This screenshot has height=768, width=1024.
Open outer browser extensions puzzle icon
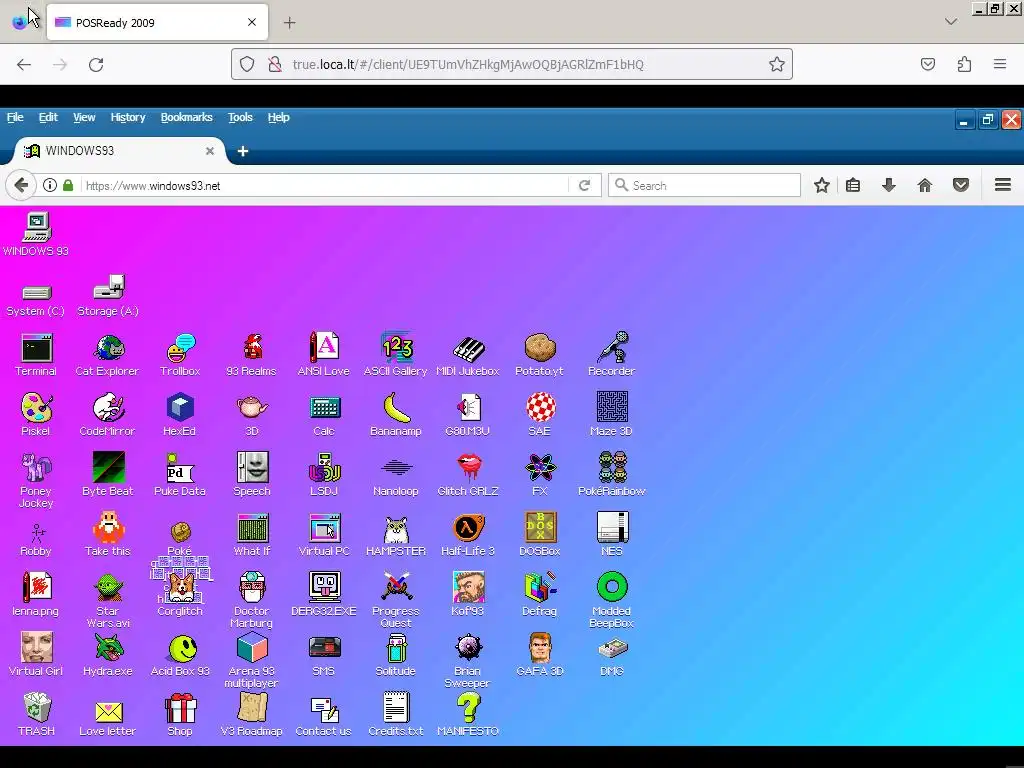(x=965, y=64)
